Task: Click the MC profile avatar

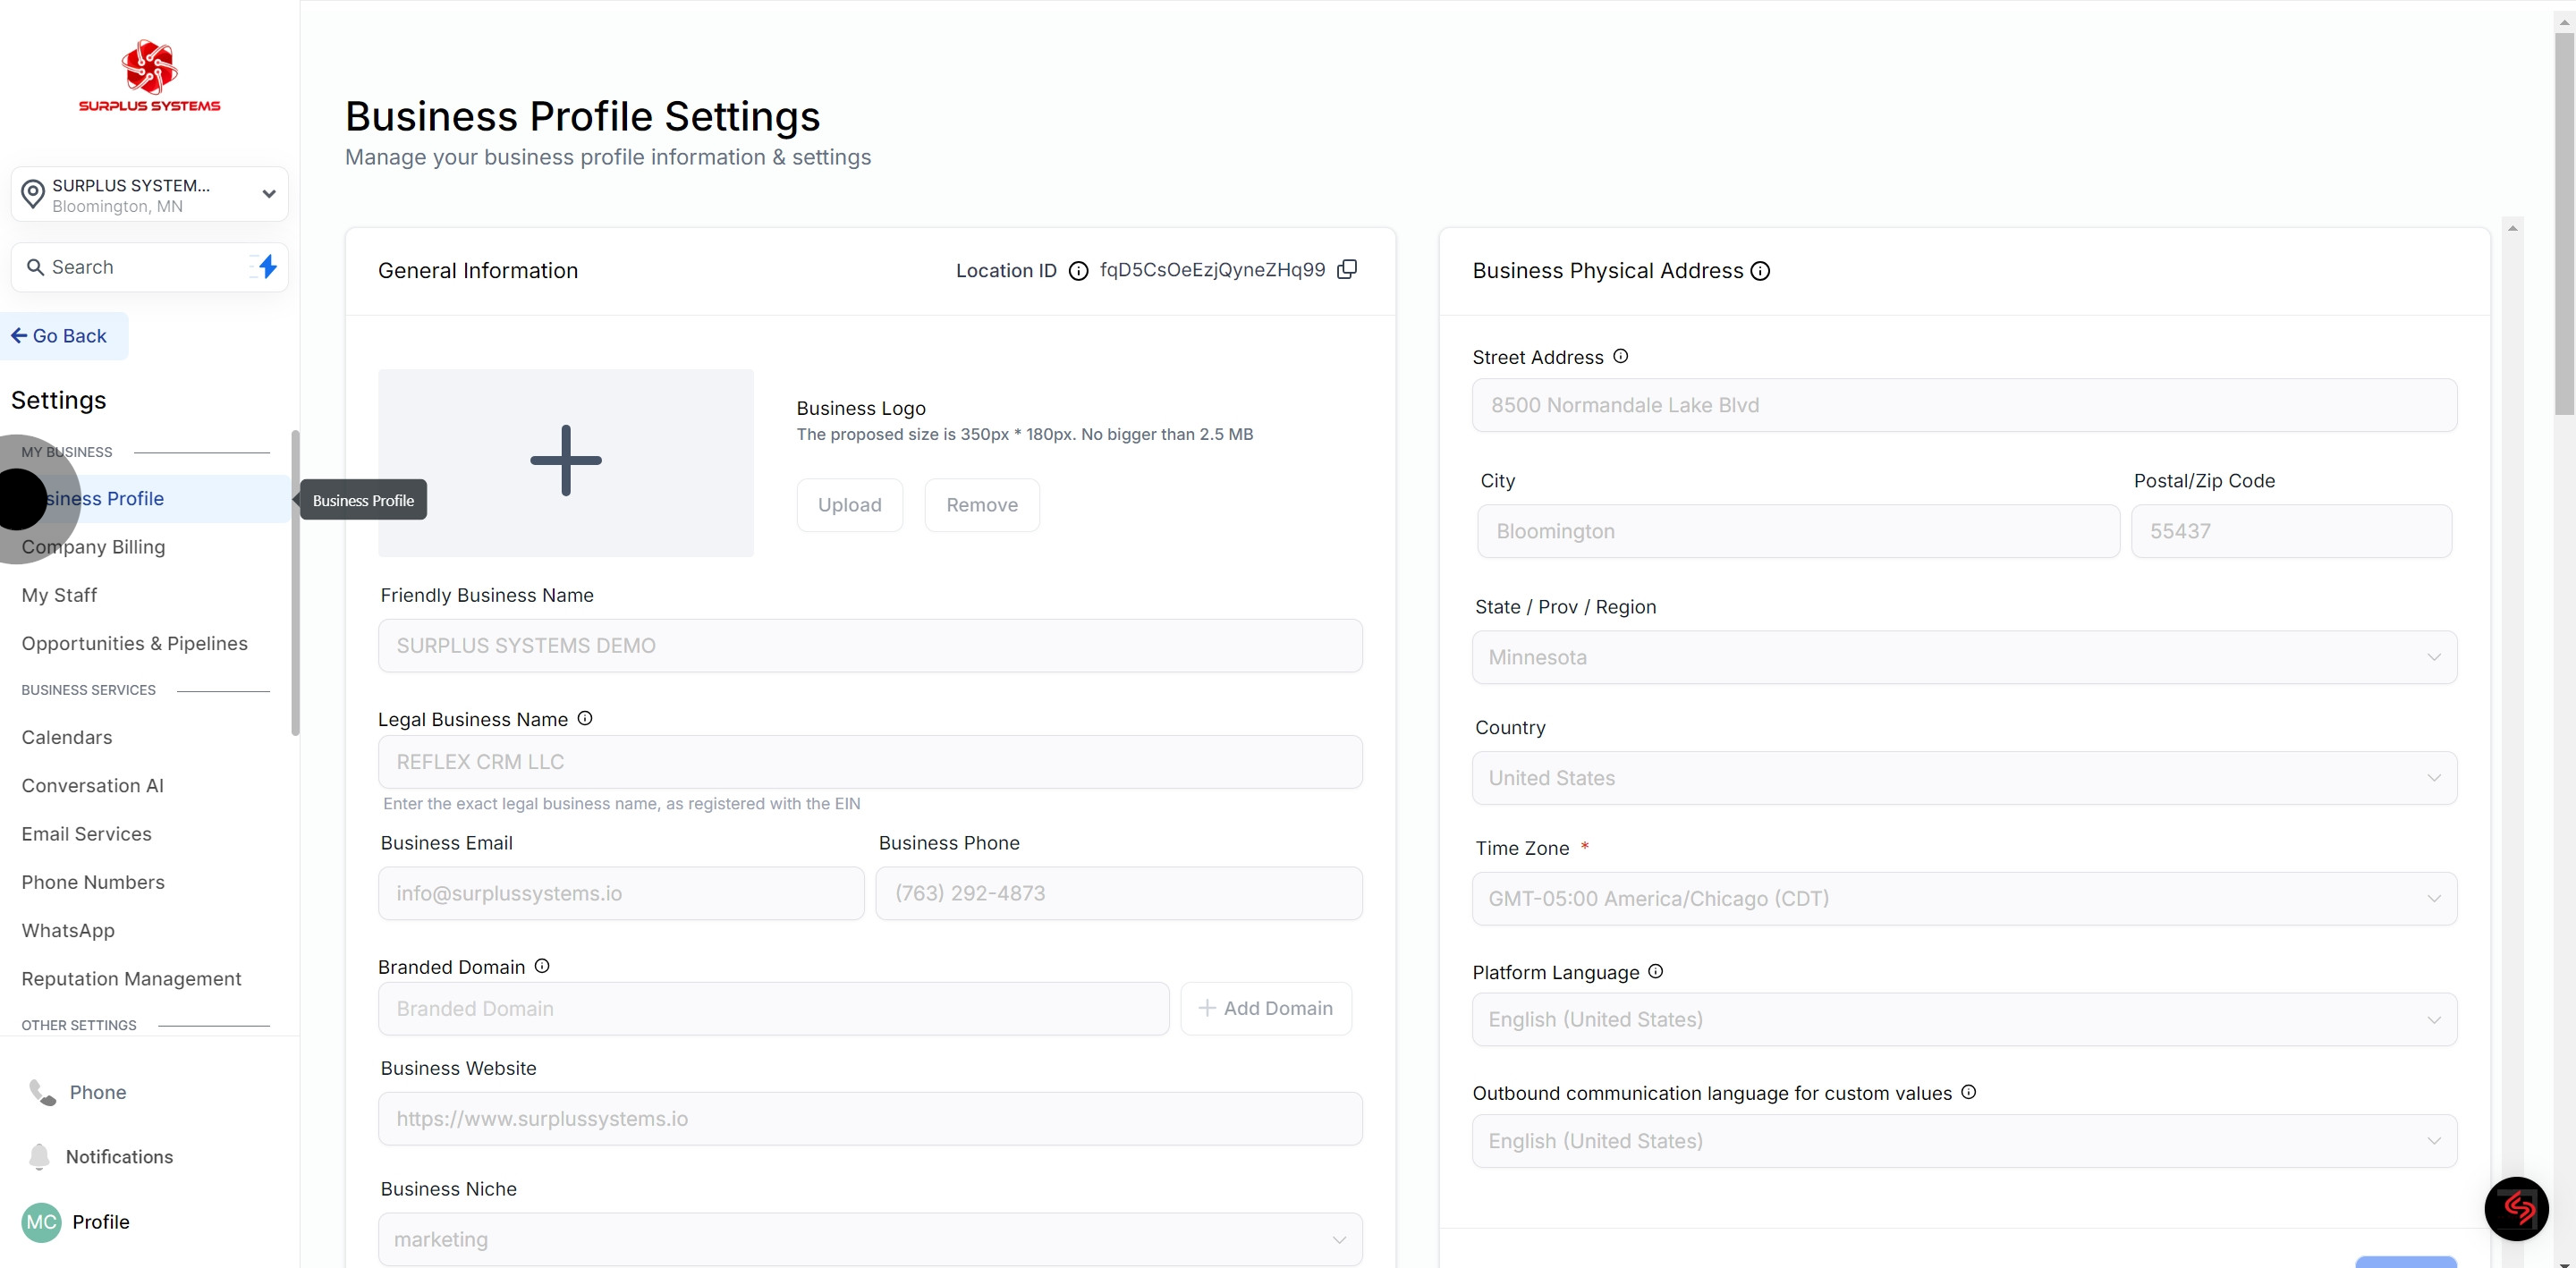Action: 41,1222
